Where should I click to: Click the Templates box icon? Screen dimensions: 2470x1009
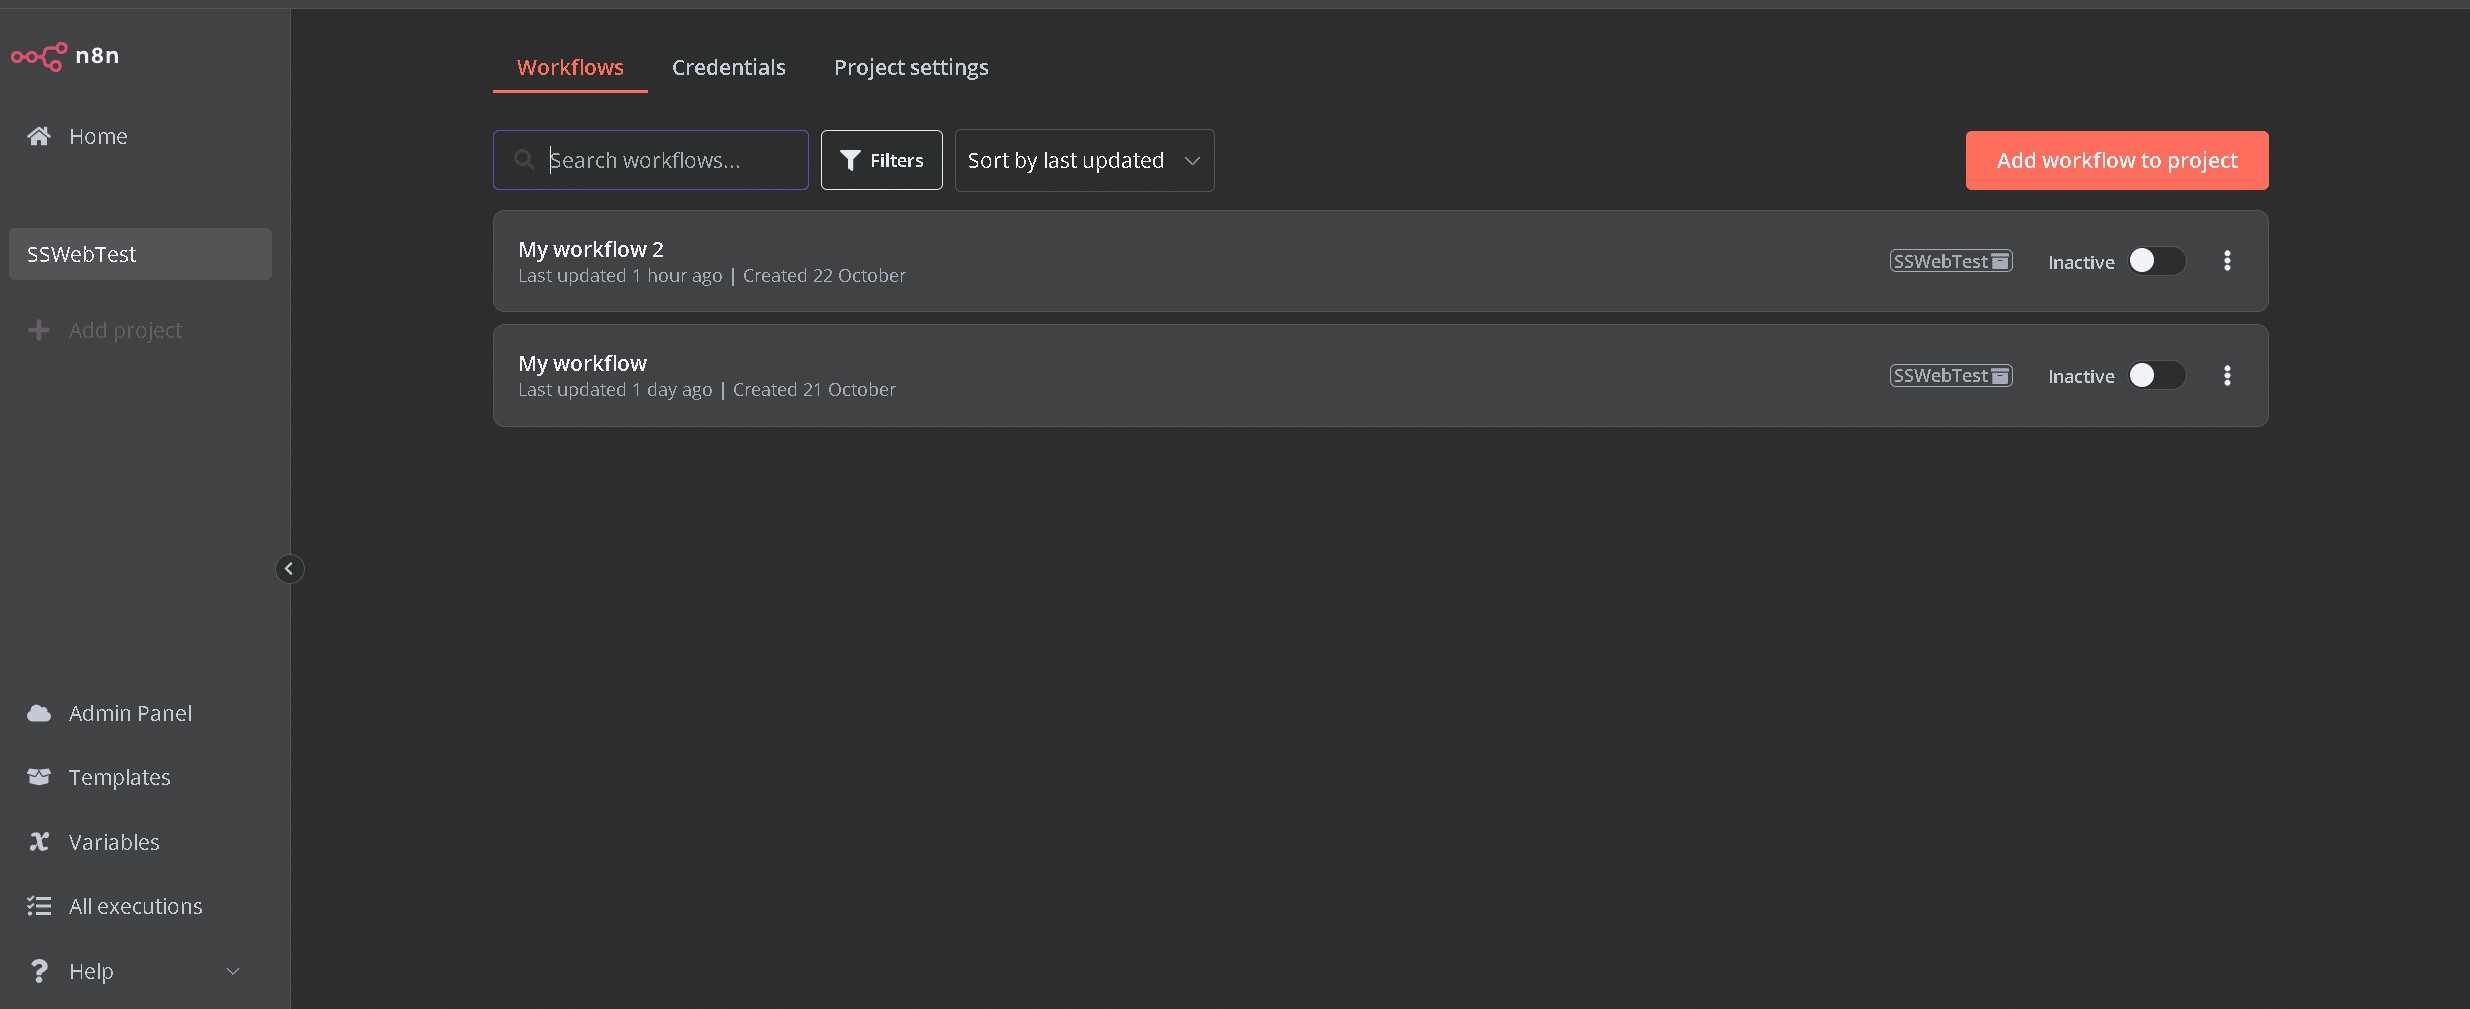[39, 777]
